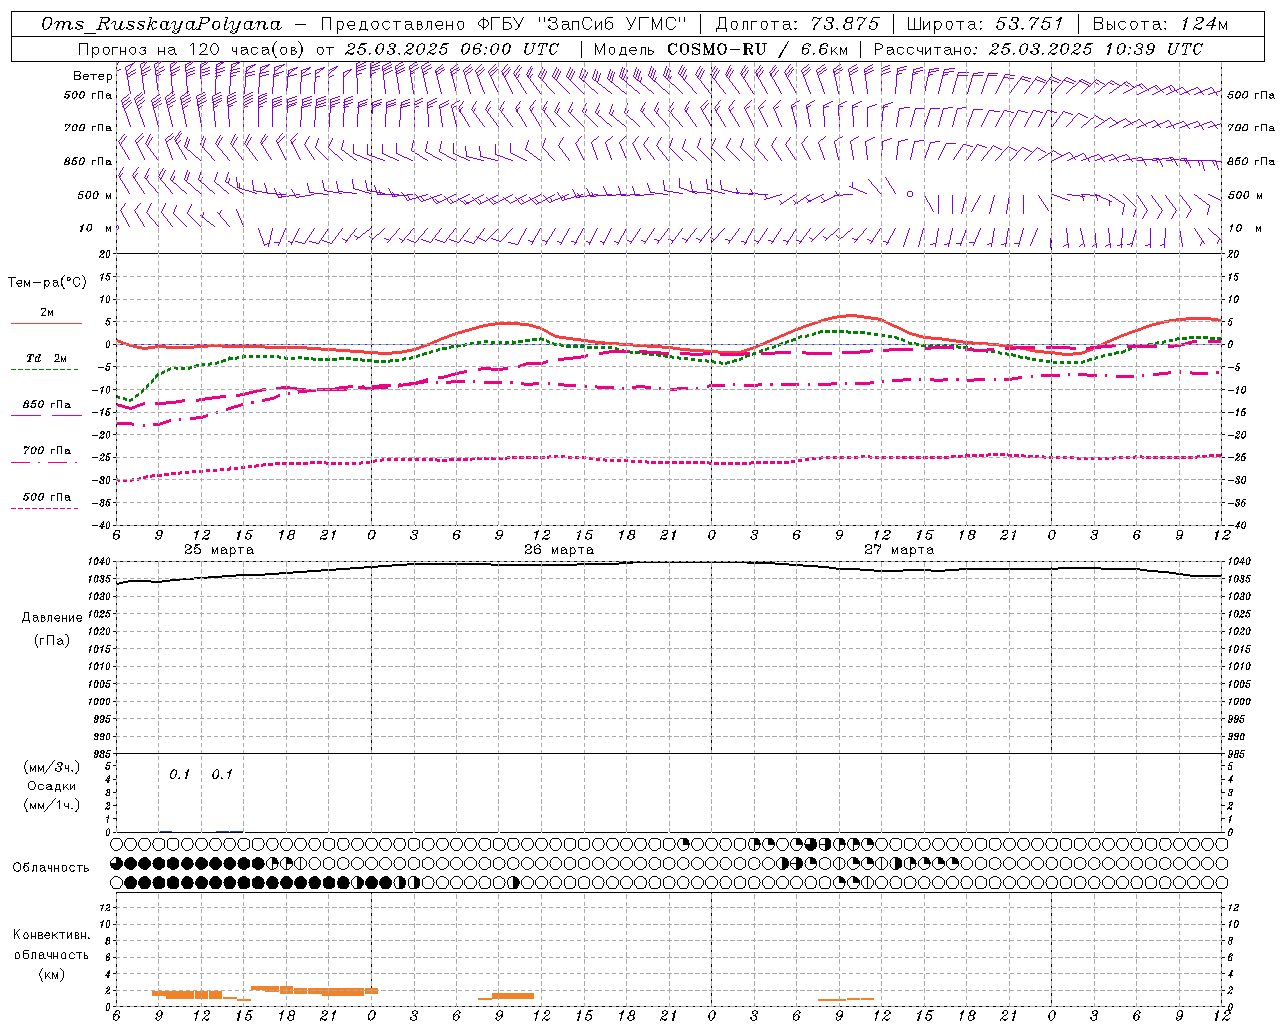1280x1024 pixels.
Task: Select the 10 м wind level label on left
Action: point(95,228)
